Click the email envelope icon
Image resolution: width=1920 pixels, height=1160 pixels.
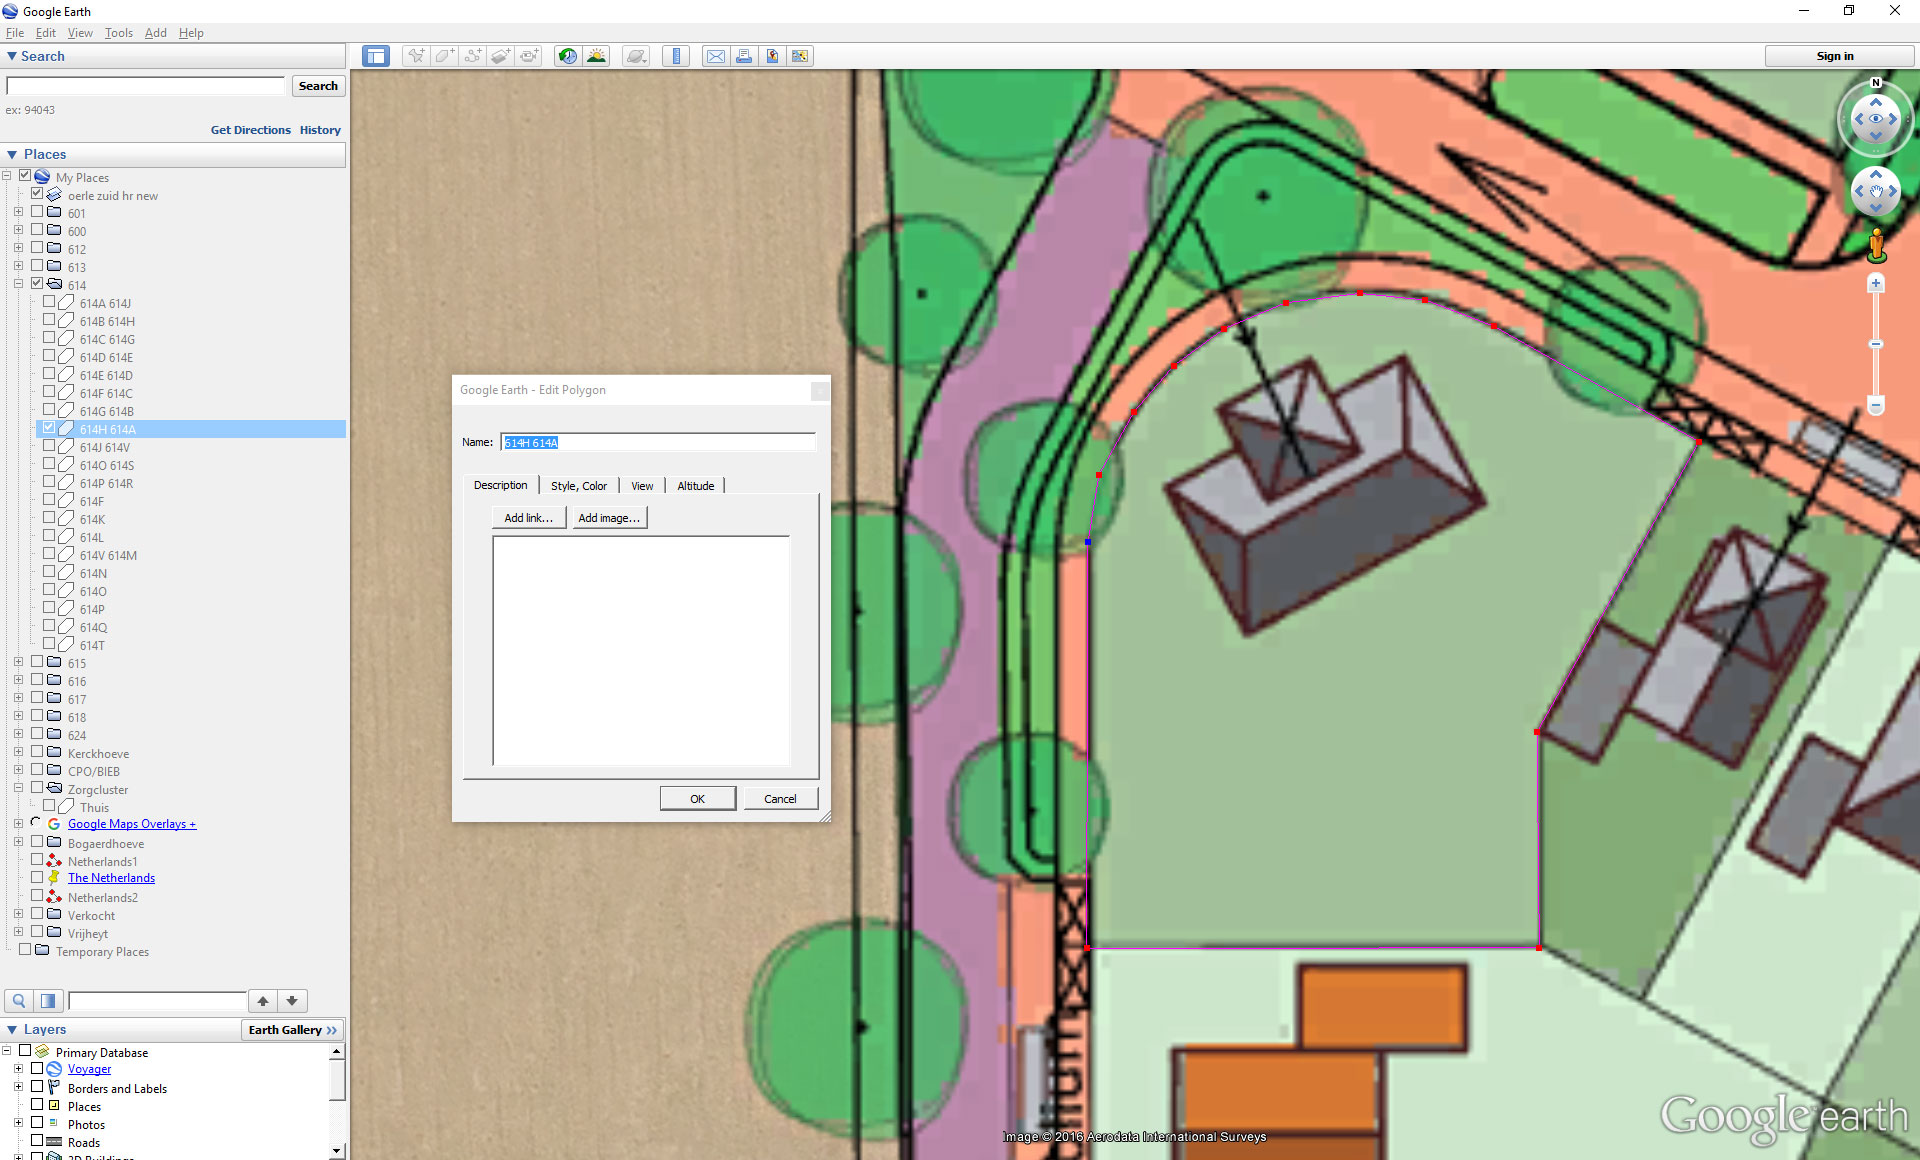(716, 56)
